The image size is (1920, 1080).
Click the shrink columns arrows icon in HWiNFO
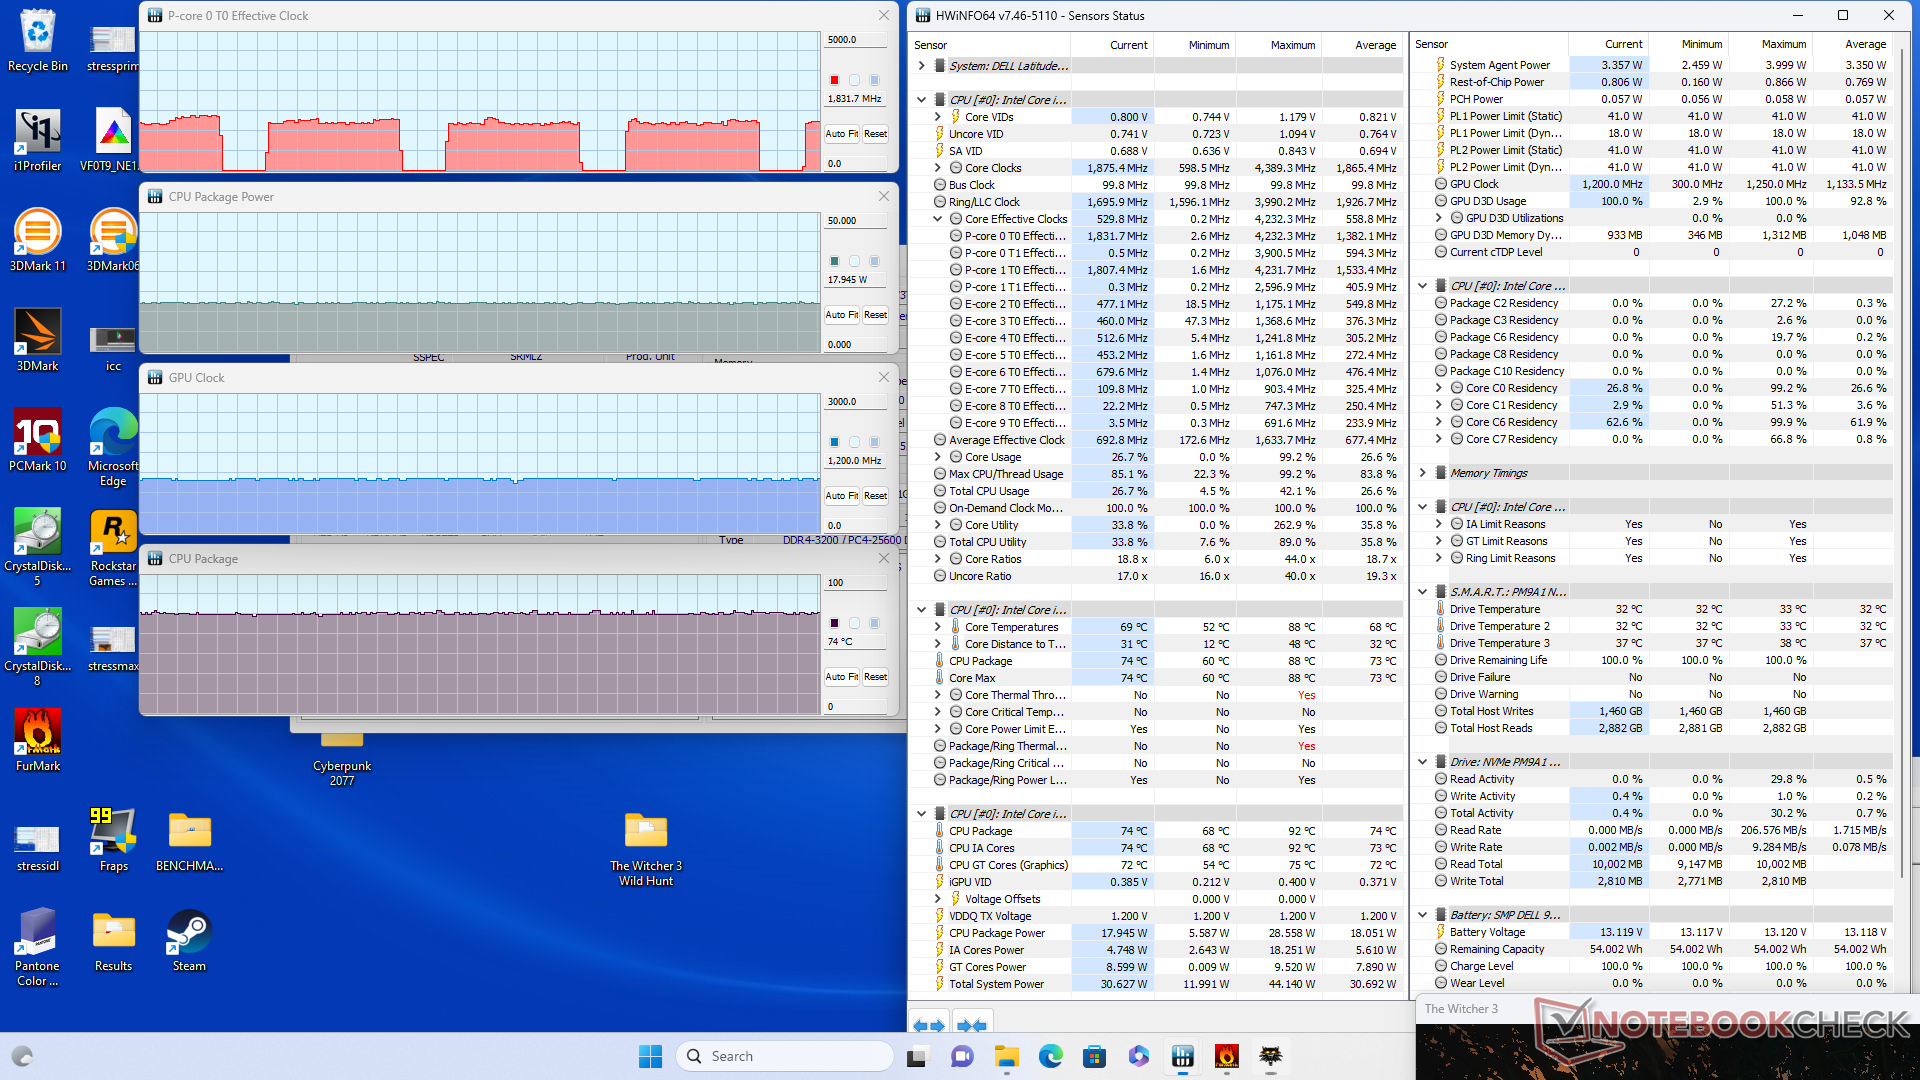click(x=972, y=1025)
